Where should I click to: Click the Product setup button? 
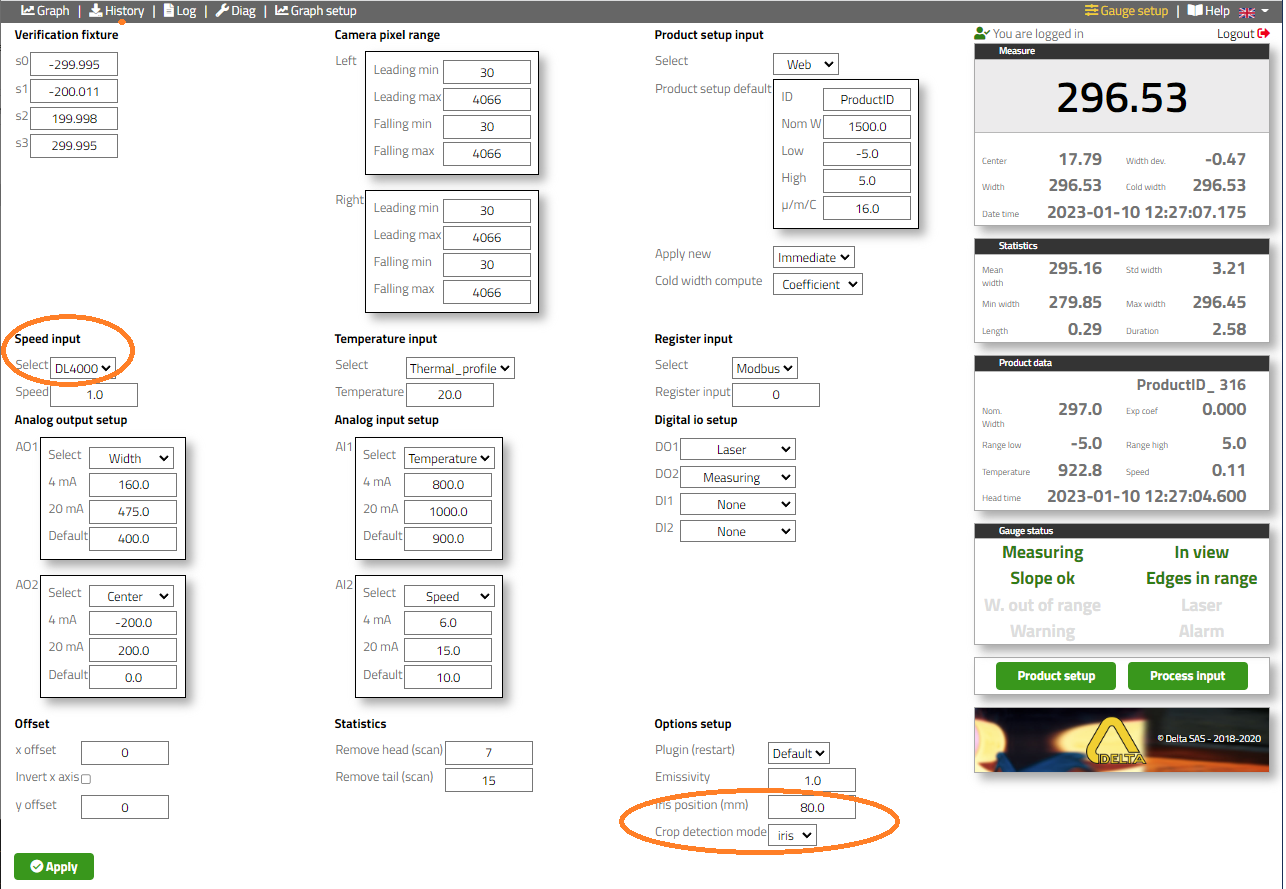(x=1056, y=676)
